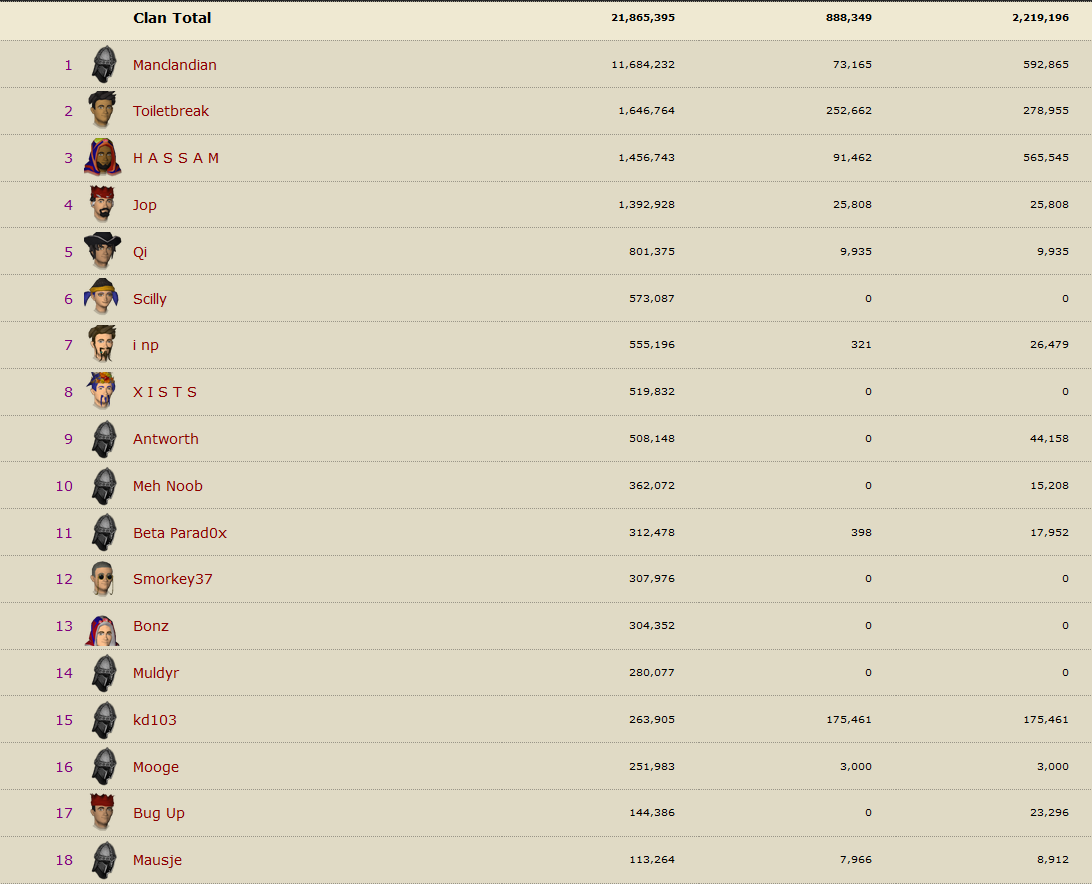1092x884 pixels.
Task: Click Manclandian's helmet avatar icon
Action: point(104,65)
